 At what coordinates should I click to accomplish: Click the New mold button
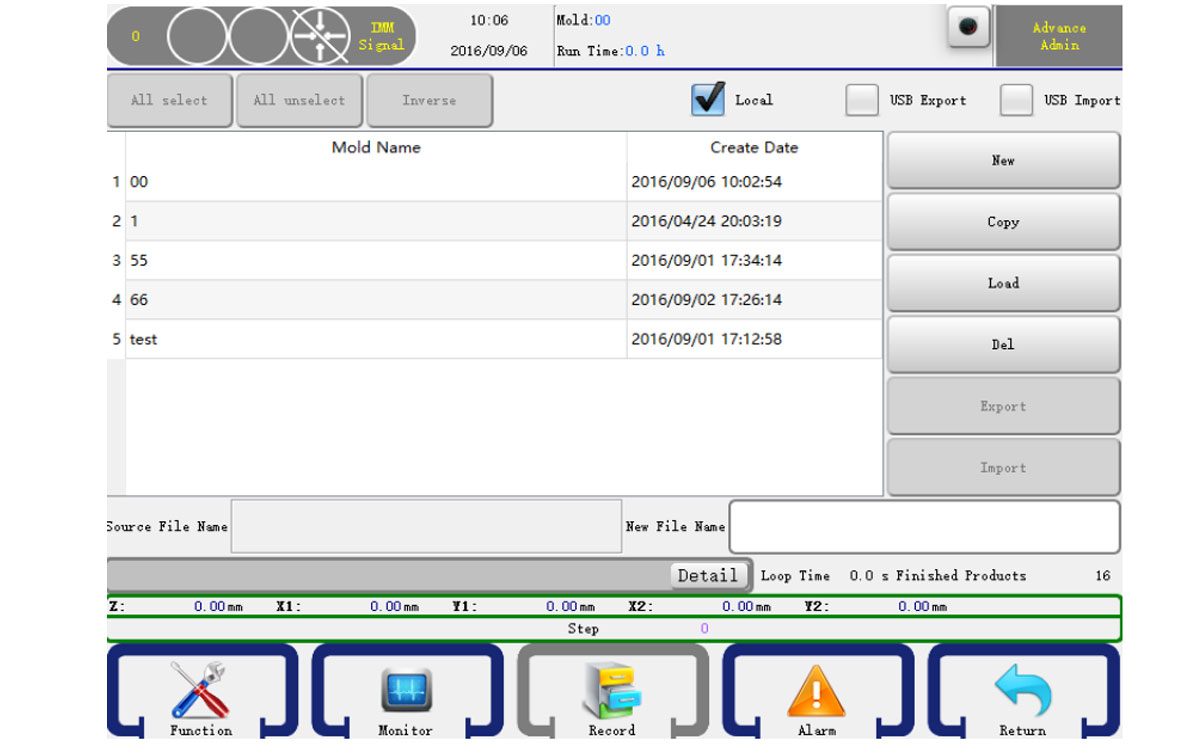point(1003,160)
